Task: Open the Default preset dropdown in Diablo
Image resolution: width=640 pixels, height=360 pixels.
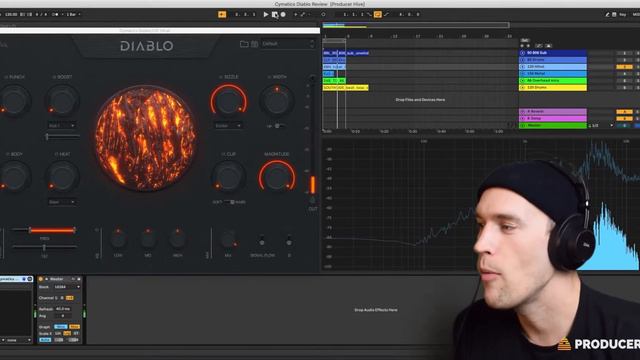Action: (288, 44)
